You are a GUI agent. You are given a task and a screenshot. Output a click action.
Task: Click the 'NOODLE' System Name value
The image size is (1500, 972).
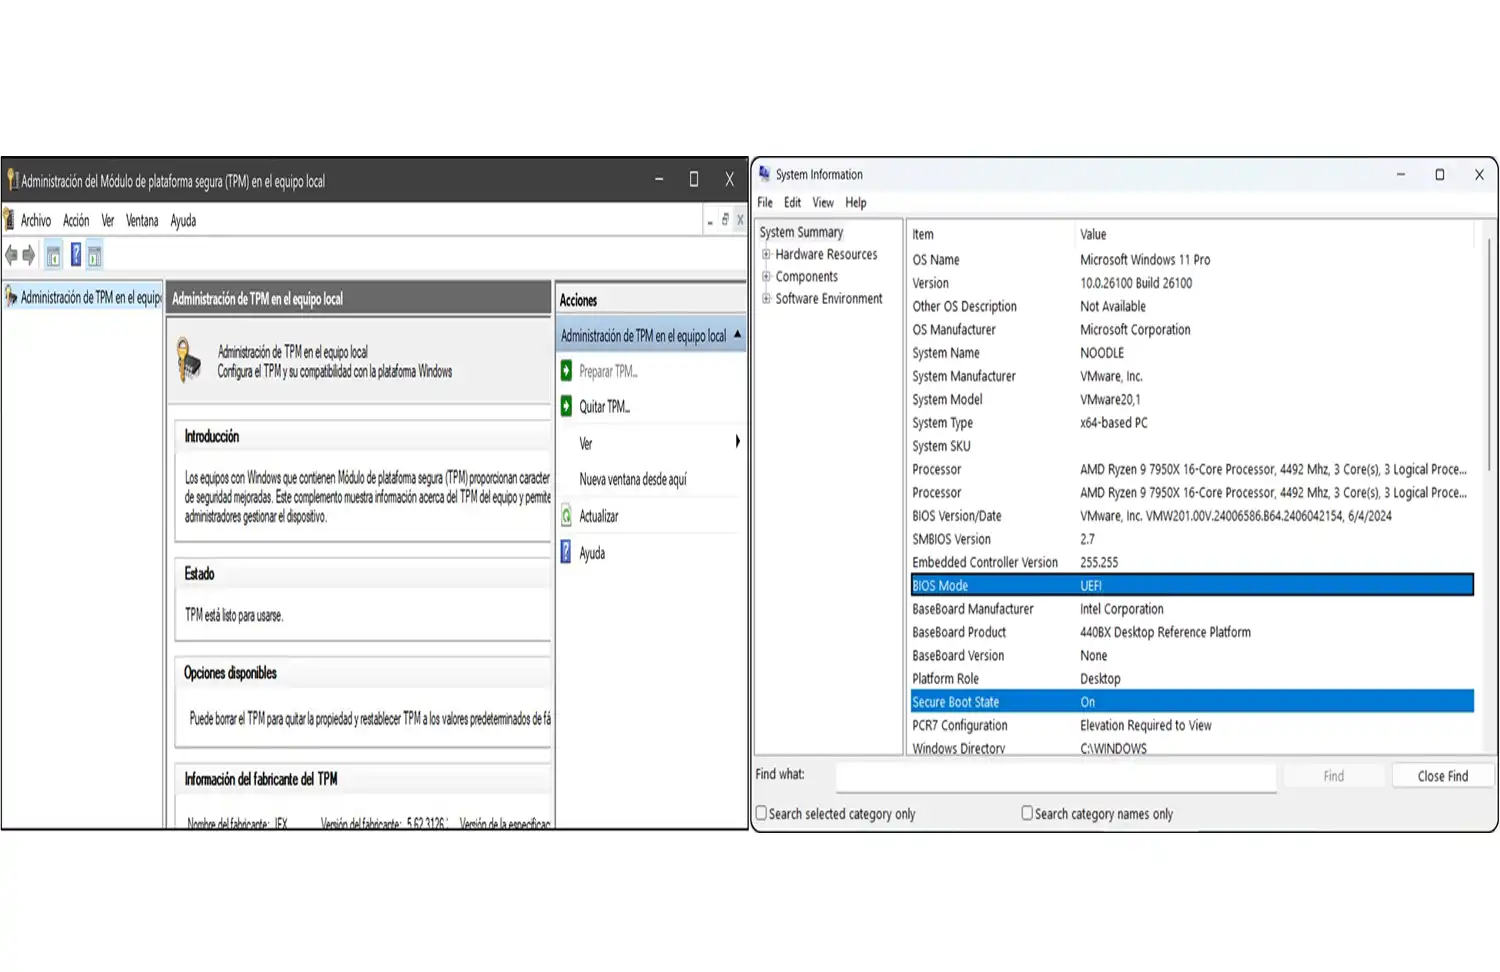[x=1102, y=353]
